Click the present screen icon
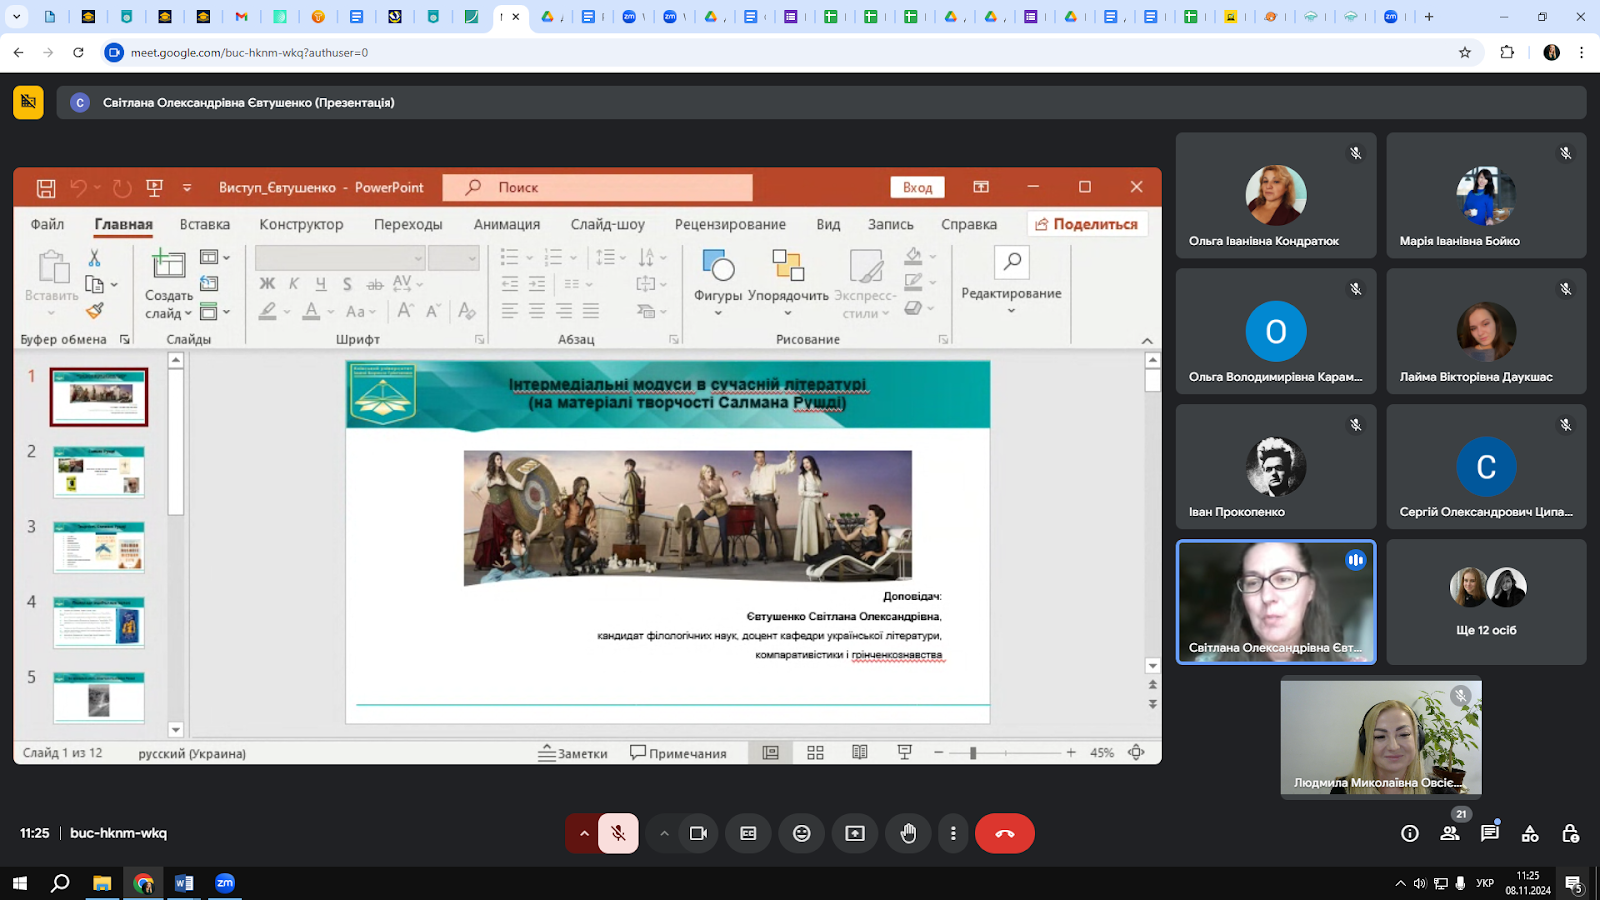Screen dimensions: 1600x900 click(855, 833)
